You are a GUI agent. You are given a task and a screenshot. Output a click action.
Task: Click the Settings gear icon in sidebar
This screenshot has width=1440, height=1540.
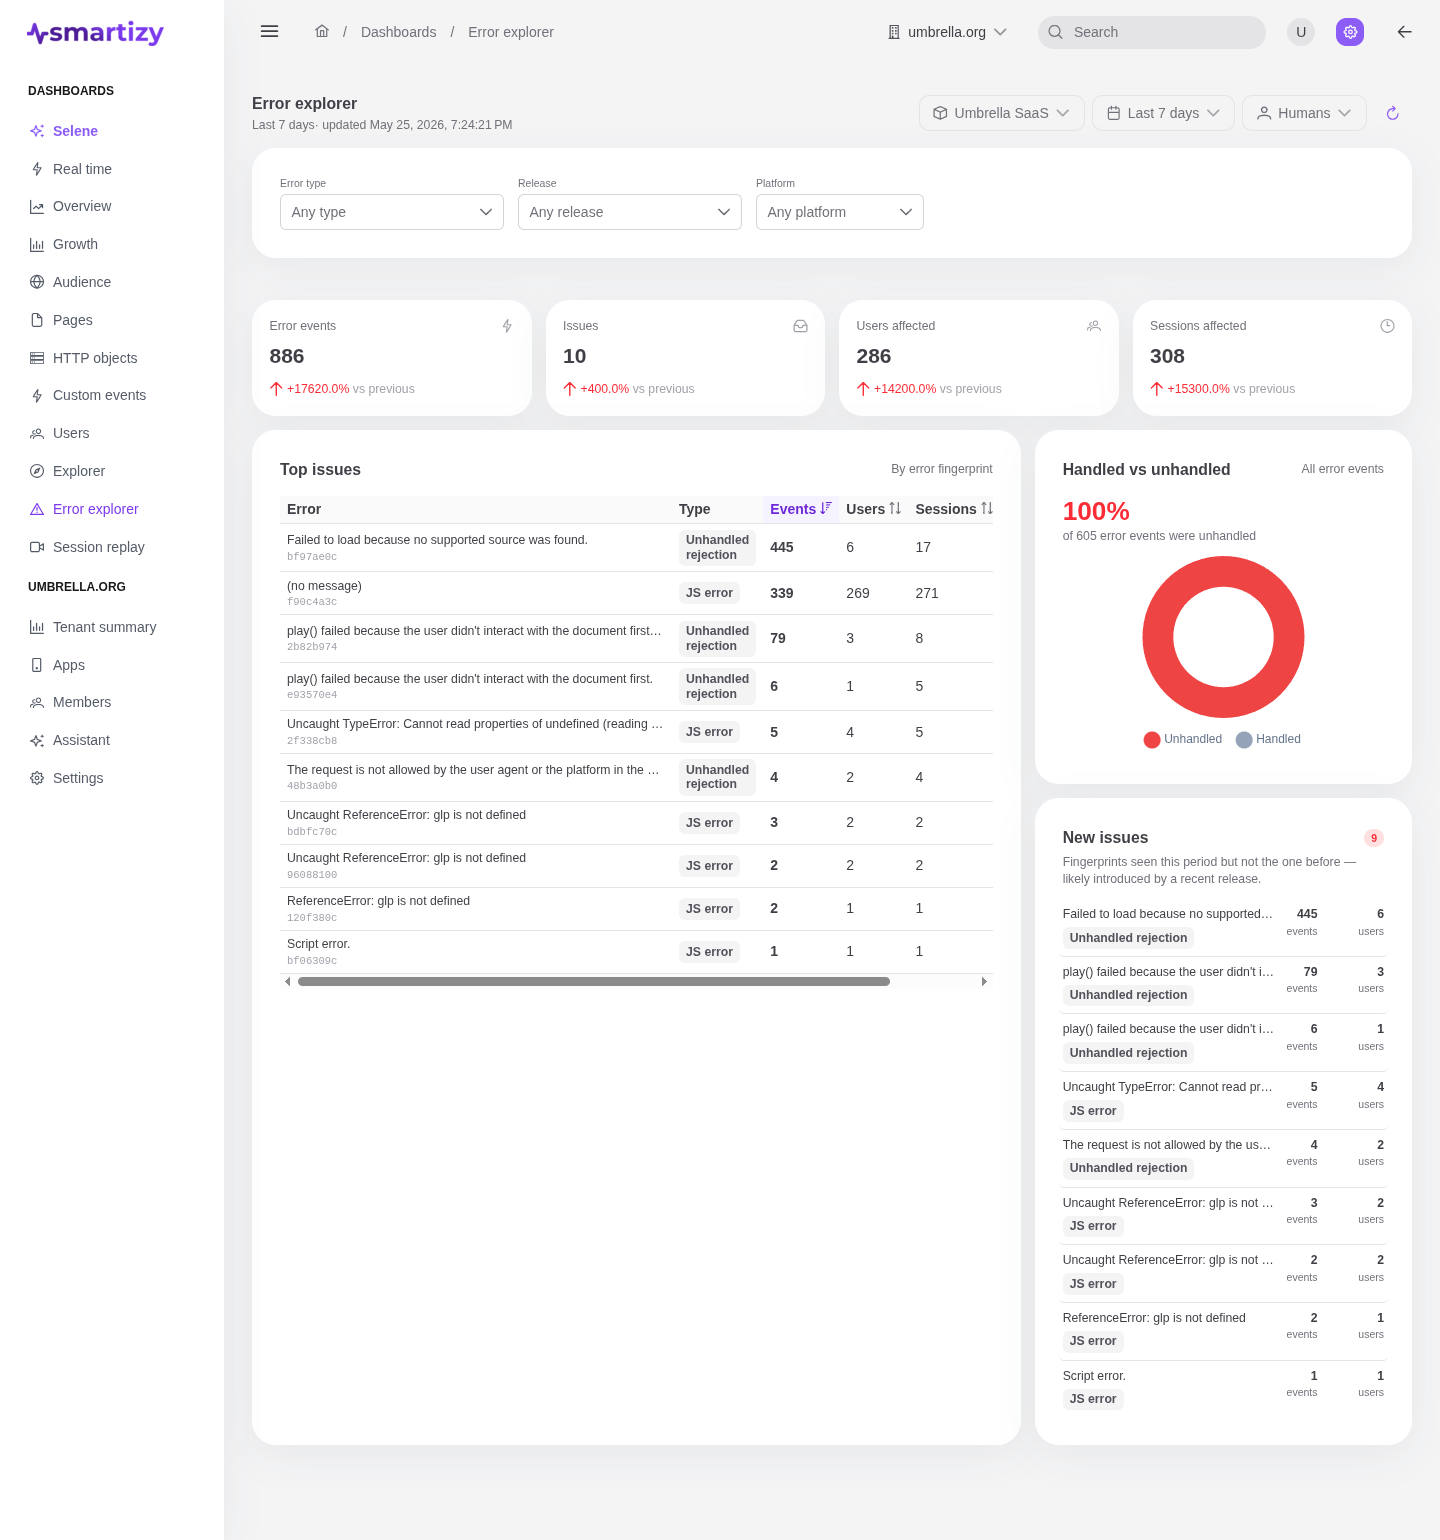[x=37, y=778]
